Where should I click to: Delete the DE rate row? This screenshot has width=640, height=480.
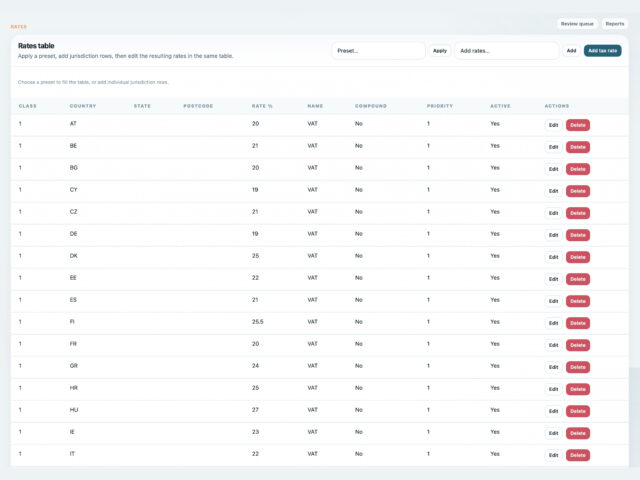[578, 235]
